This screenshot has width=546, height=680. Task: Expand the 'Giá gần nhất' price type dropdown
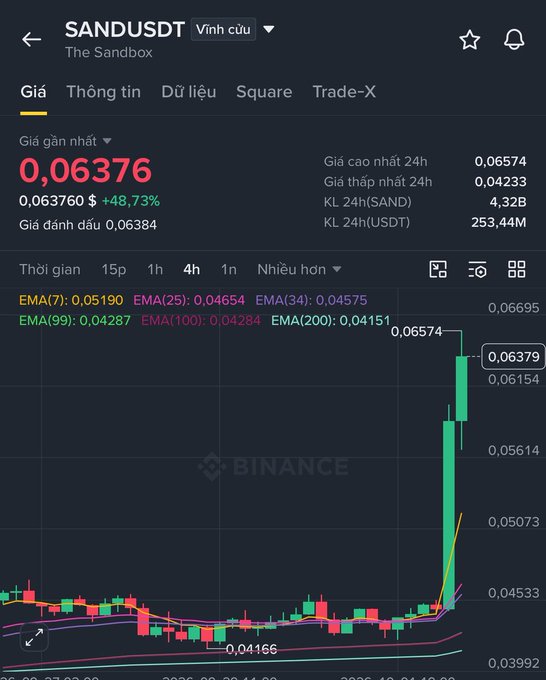(x=107, y=141)
